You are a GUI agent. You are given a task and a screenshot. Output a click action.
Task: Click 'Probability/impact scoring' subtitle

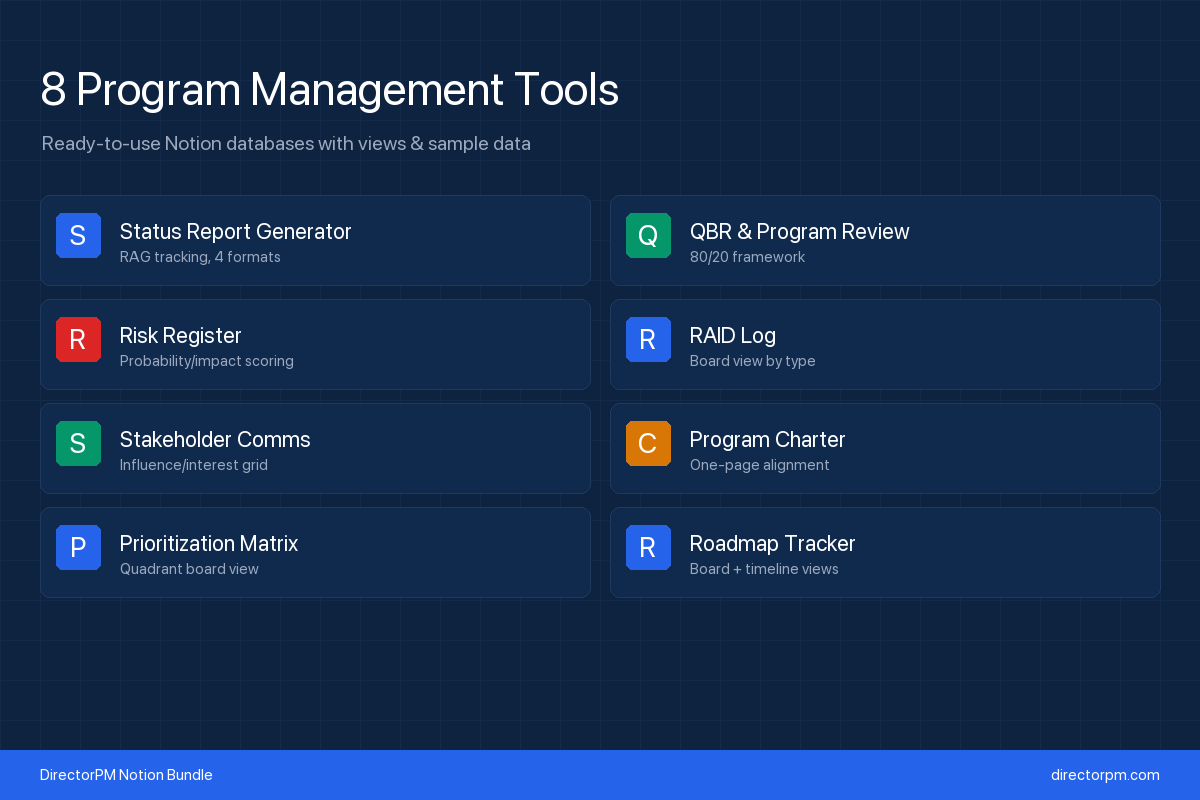(x=207, y=361)
